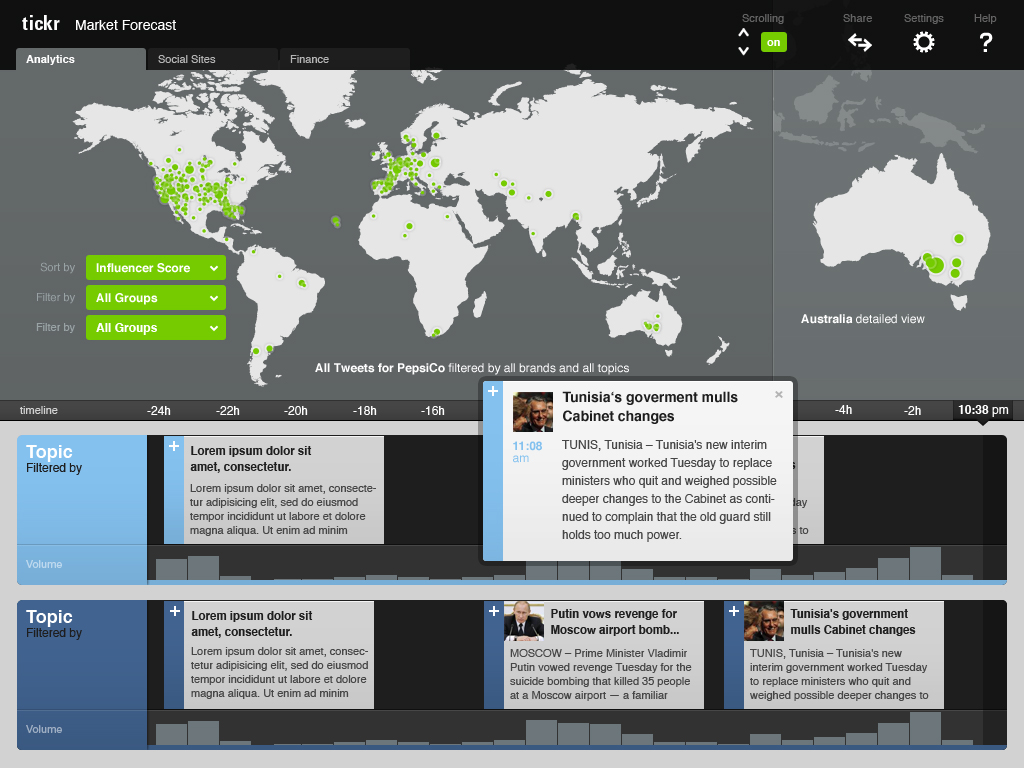Image resolution: width=1024 pixels, height=768 pixels.
Task: Click the green dot in South Africa
Action: (437, 332)
